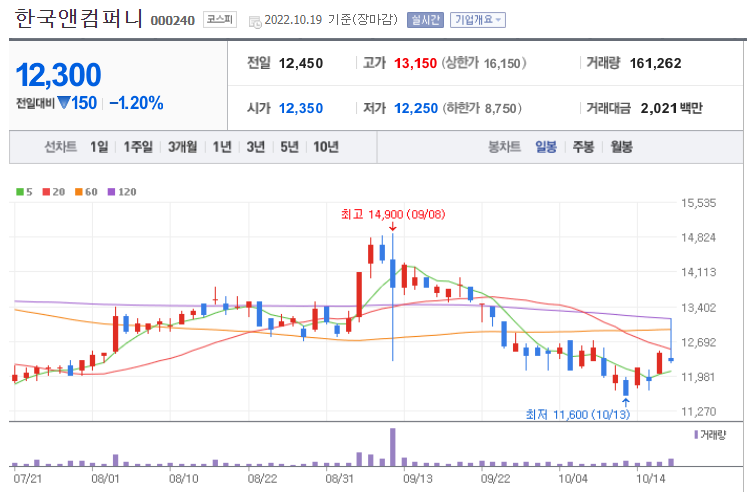Click the 12,692 price axis label
The height and width of the screenshot is (492, 747).
pos(698,342)
